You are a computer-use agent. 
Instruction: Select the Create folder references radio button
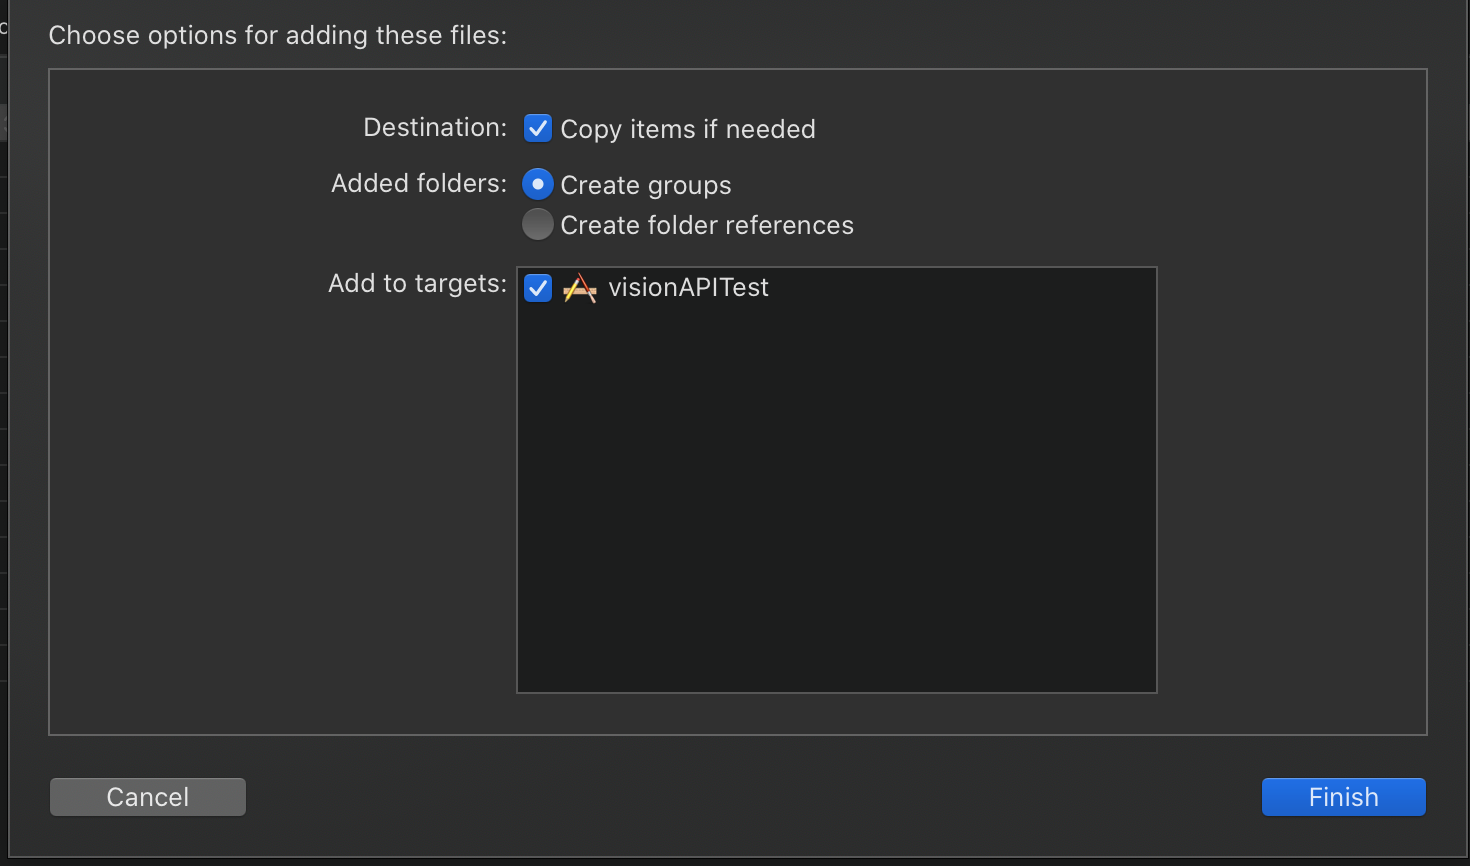tap(538, 224)
